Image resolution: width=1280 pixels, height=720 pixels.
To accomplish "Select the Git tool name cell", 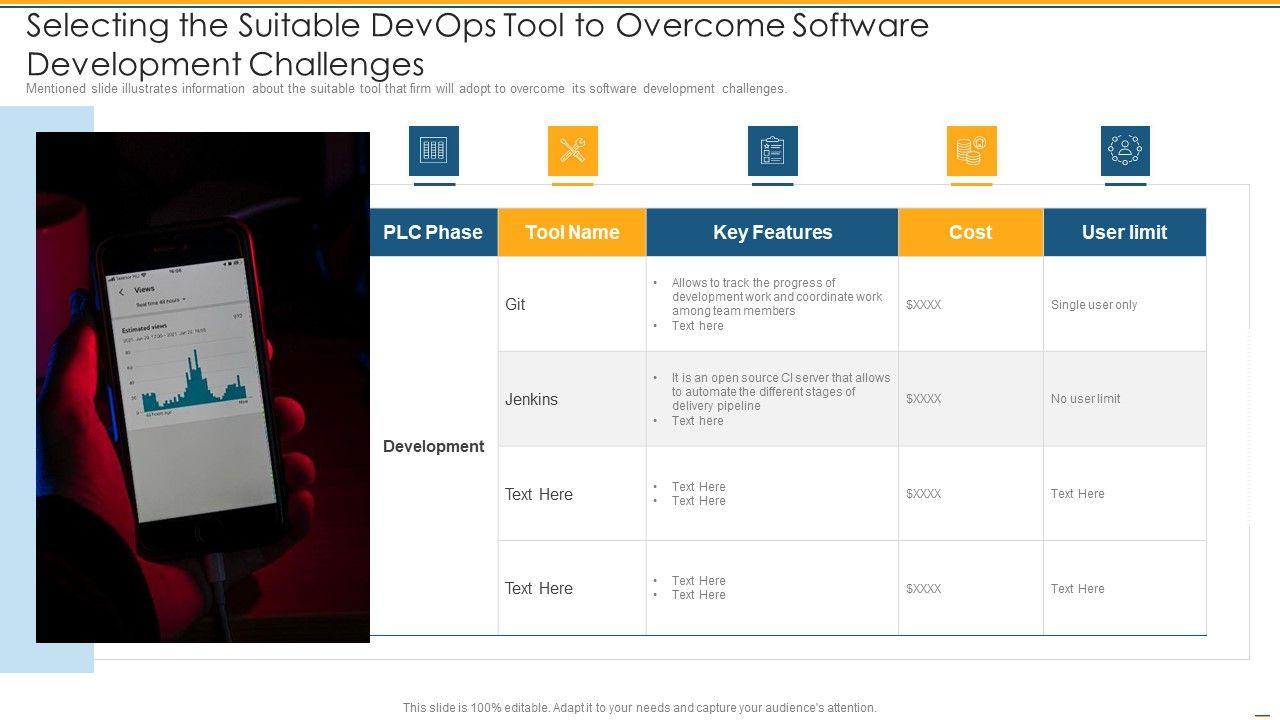I will [572, 304].
